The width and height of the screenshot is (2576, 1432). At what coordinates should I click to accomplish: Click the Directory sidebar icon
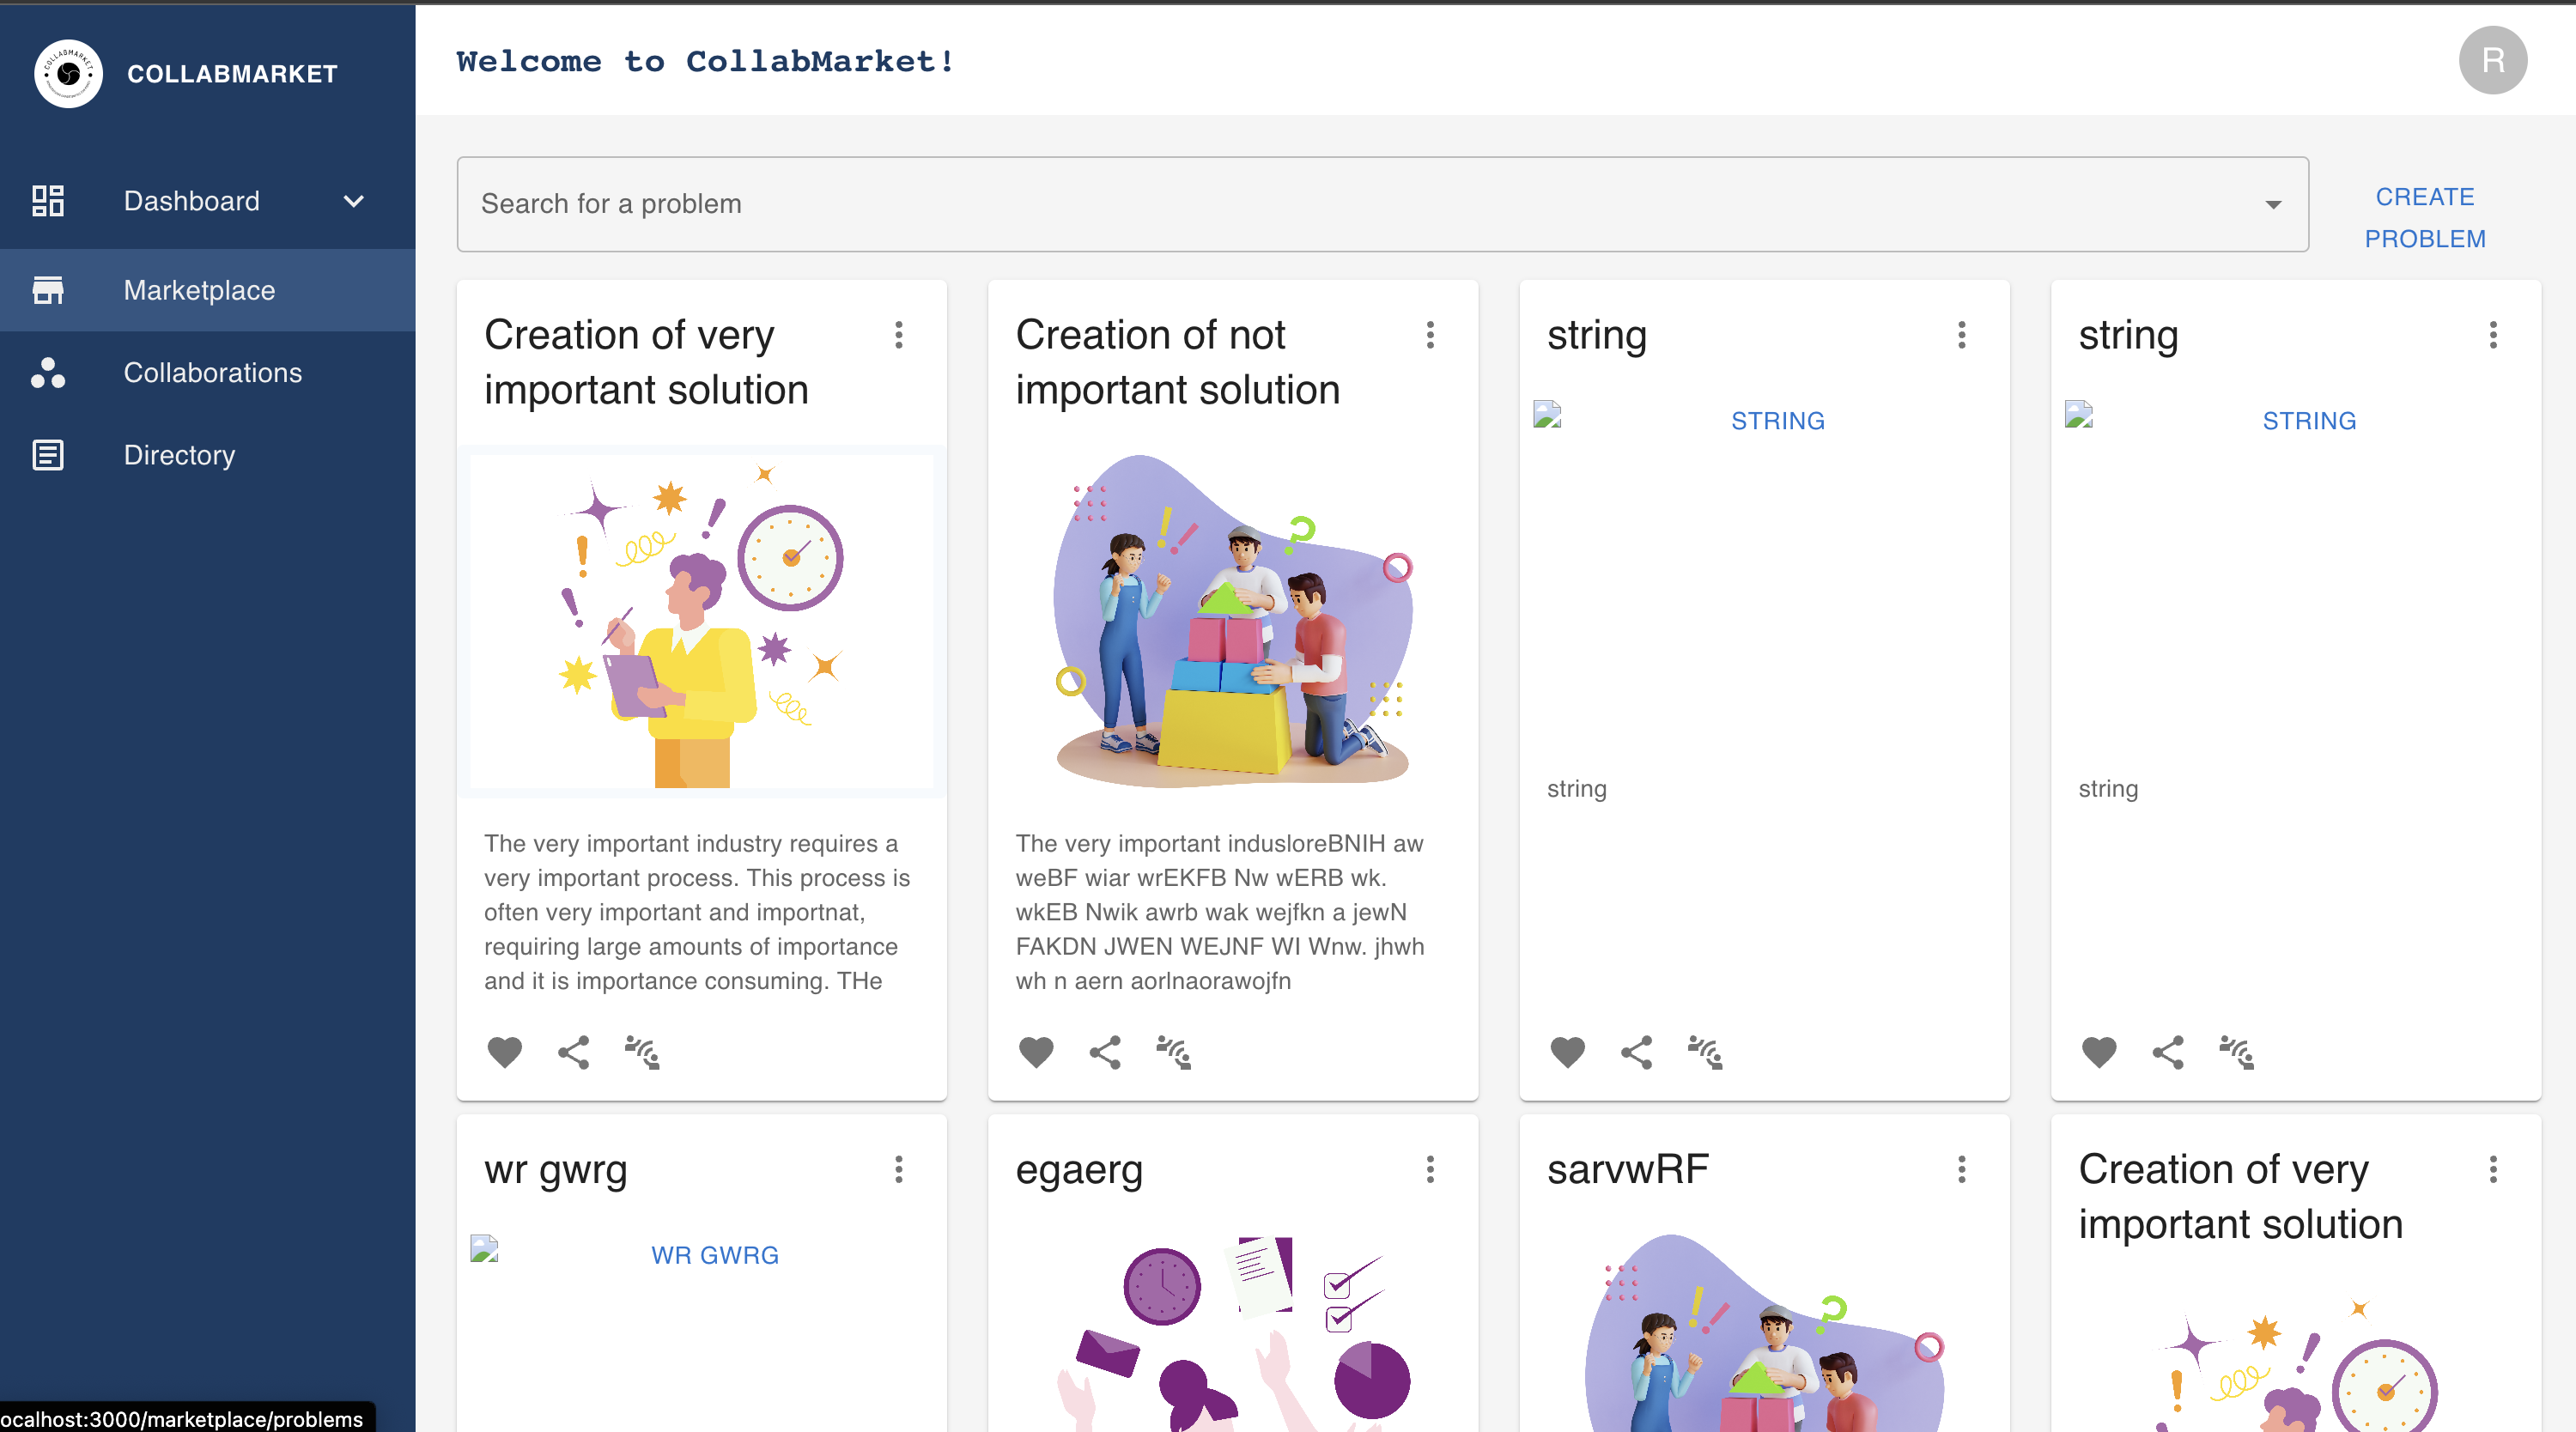[48, 455]
